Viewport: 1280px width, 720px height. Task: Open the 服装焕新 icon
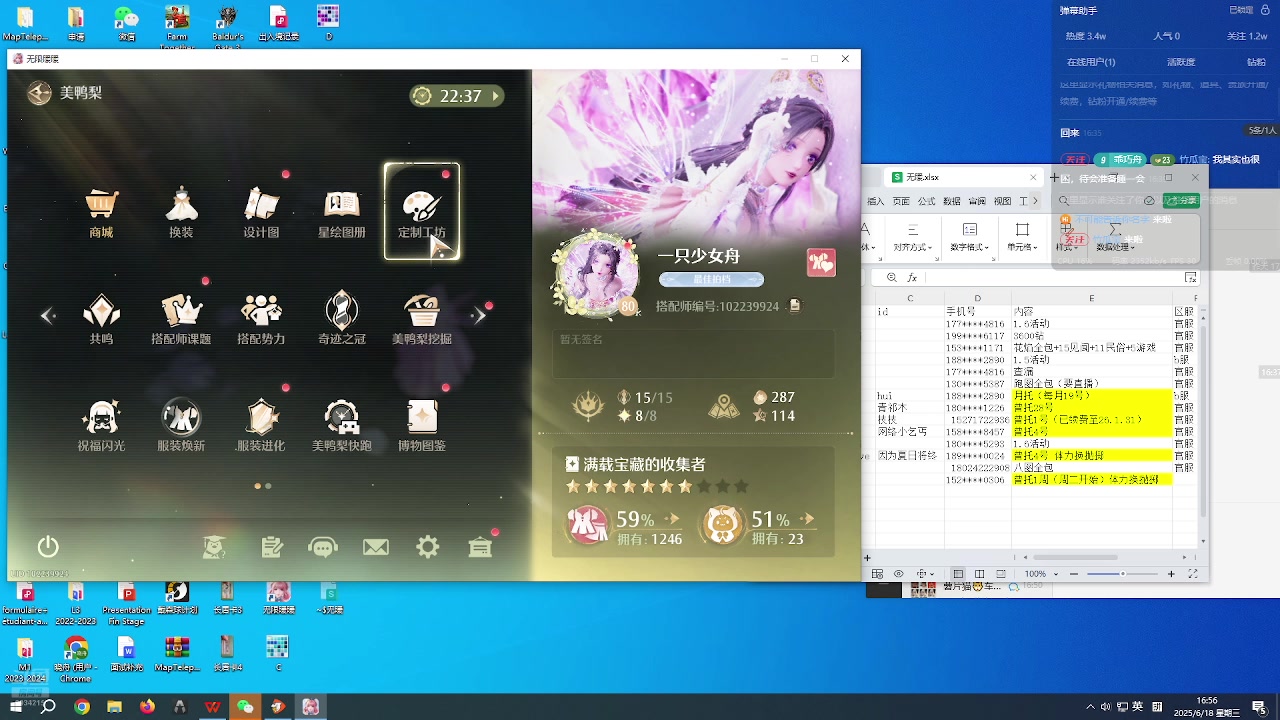click(181, 426)
